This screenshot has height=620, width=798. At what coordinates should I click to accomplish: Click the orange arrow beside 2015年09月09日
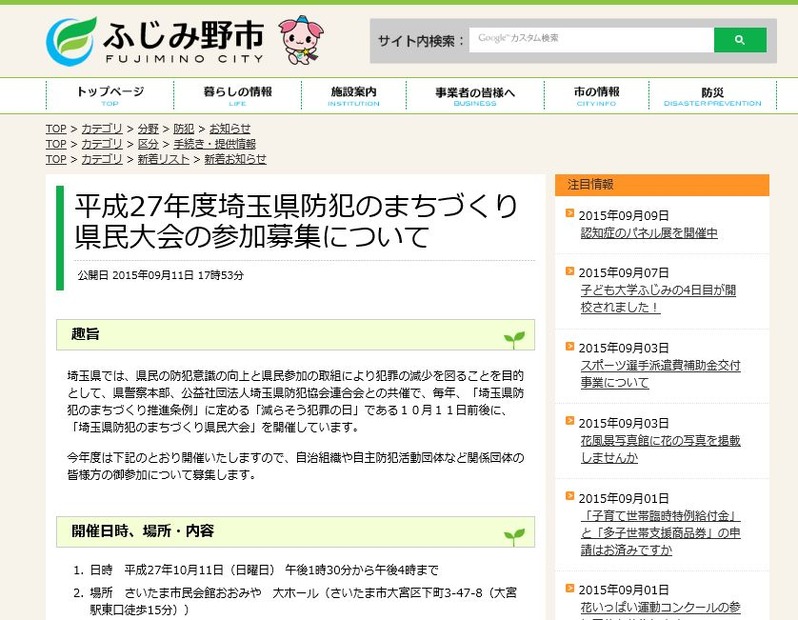(x=570, y=214)
